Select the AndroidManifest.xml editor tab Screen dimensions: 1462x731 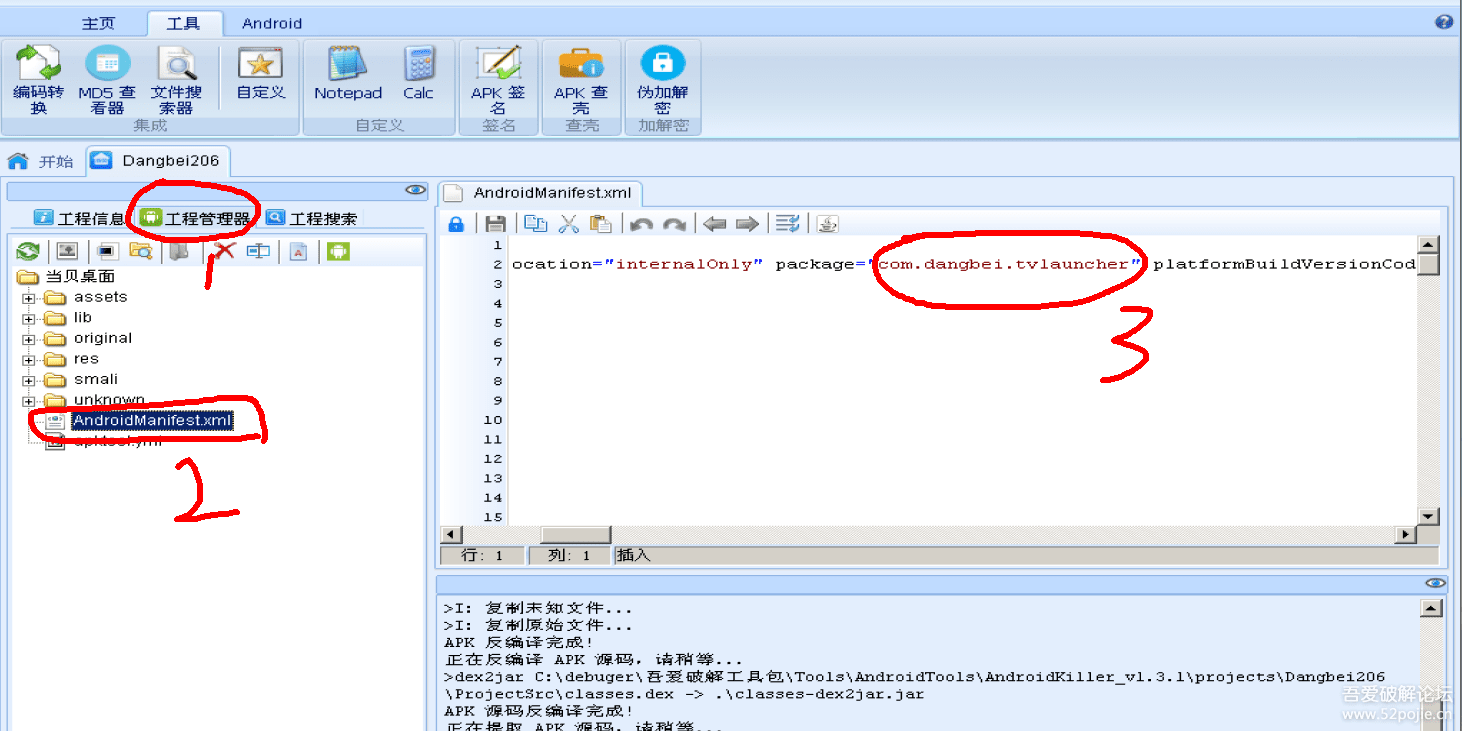541,193
